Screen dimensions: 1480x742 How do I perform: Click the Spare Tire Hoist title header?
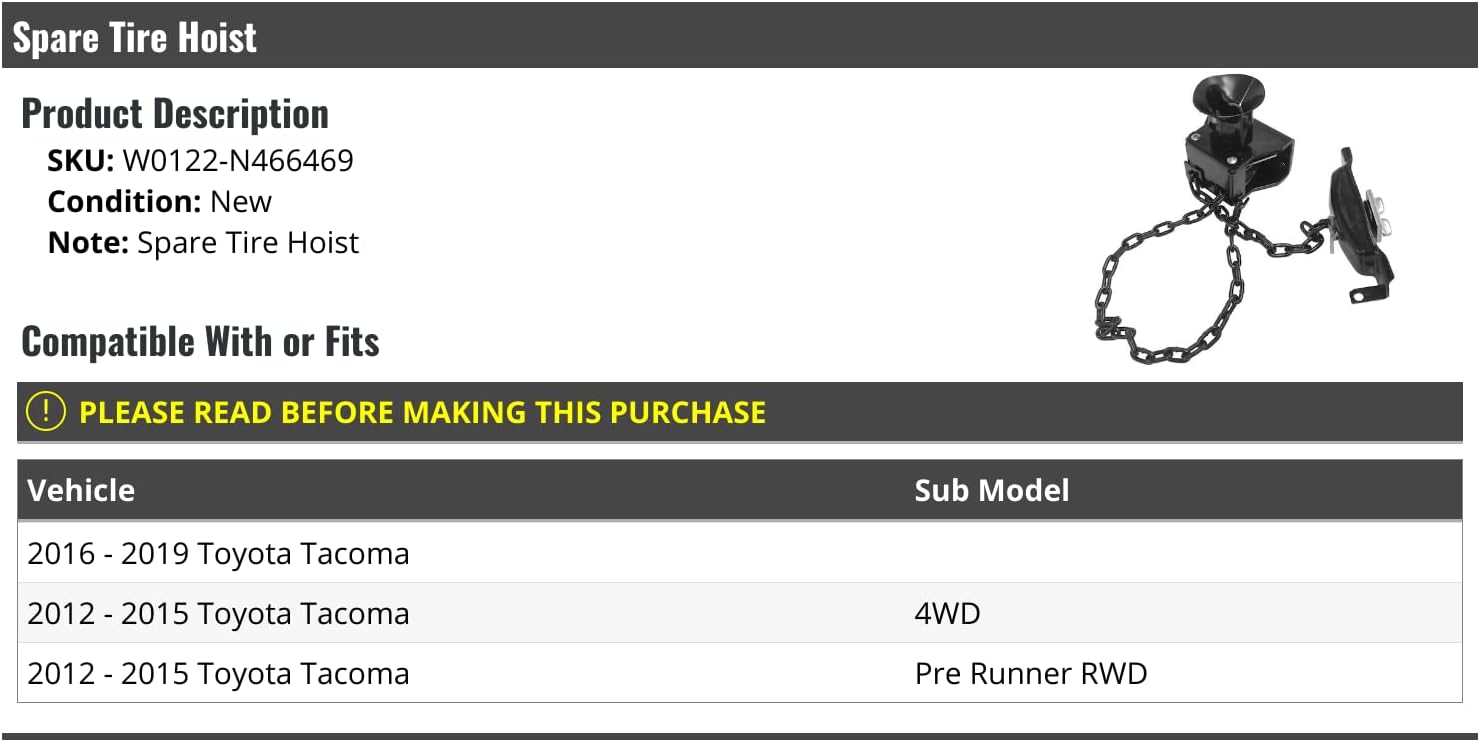[x=135, y=38]
